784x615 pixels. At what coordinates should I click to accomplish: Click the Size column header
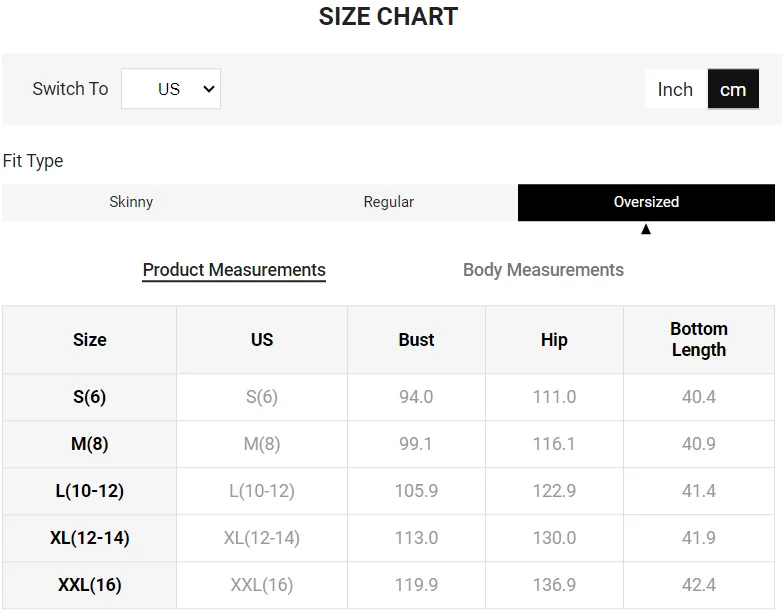pos(89,340)
